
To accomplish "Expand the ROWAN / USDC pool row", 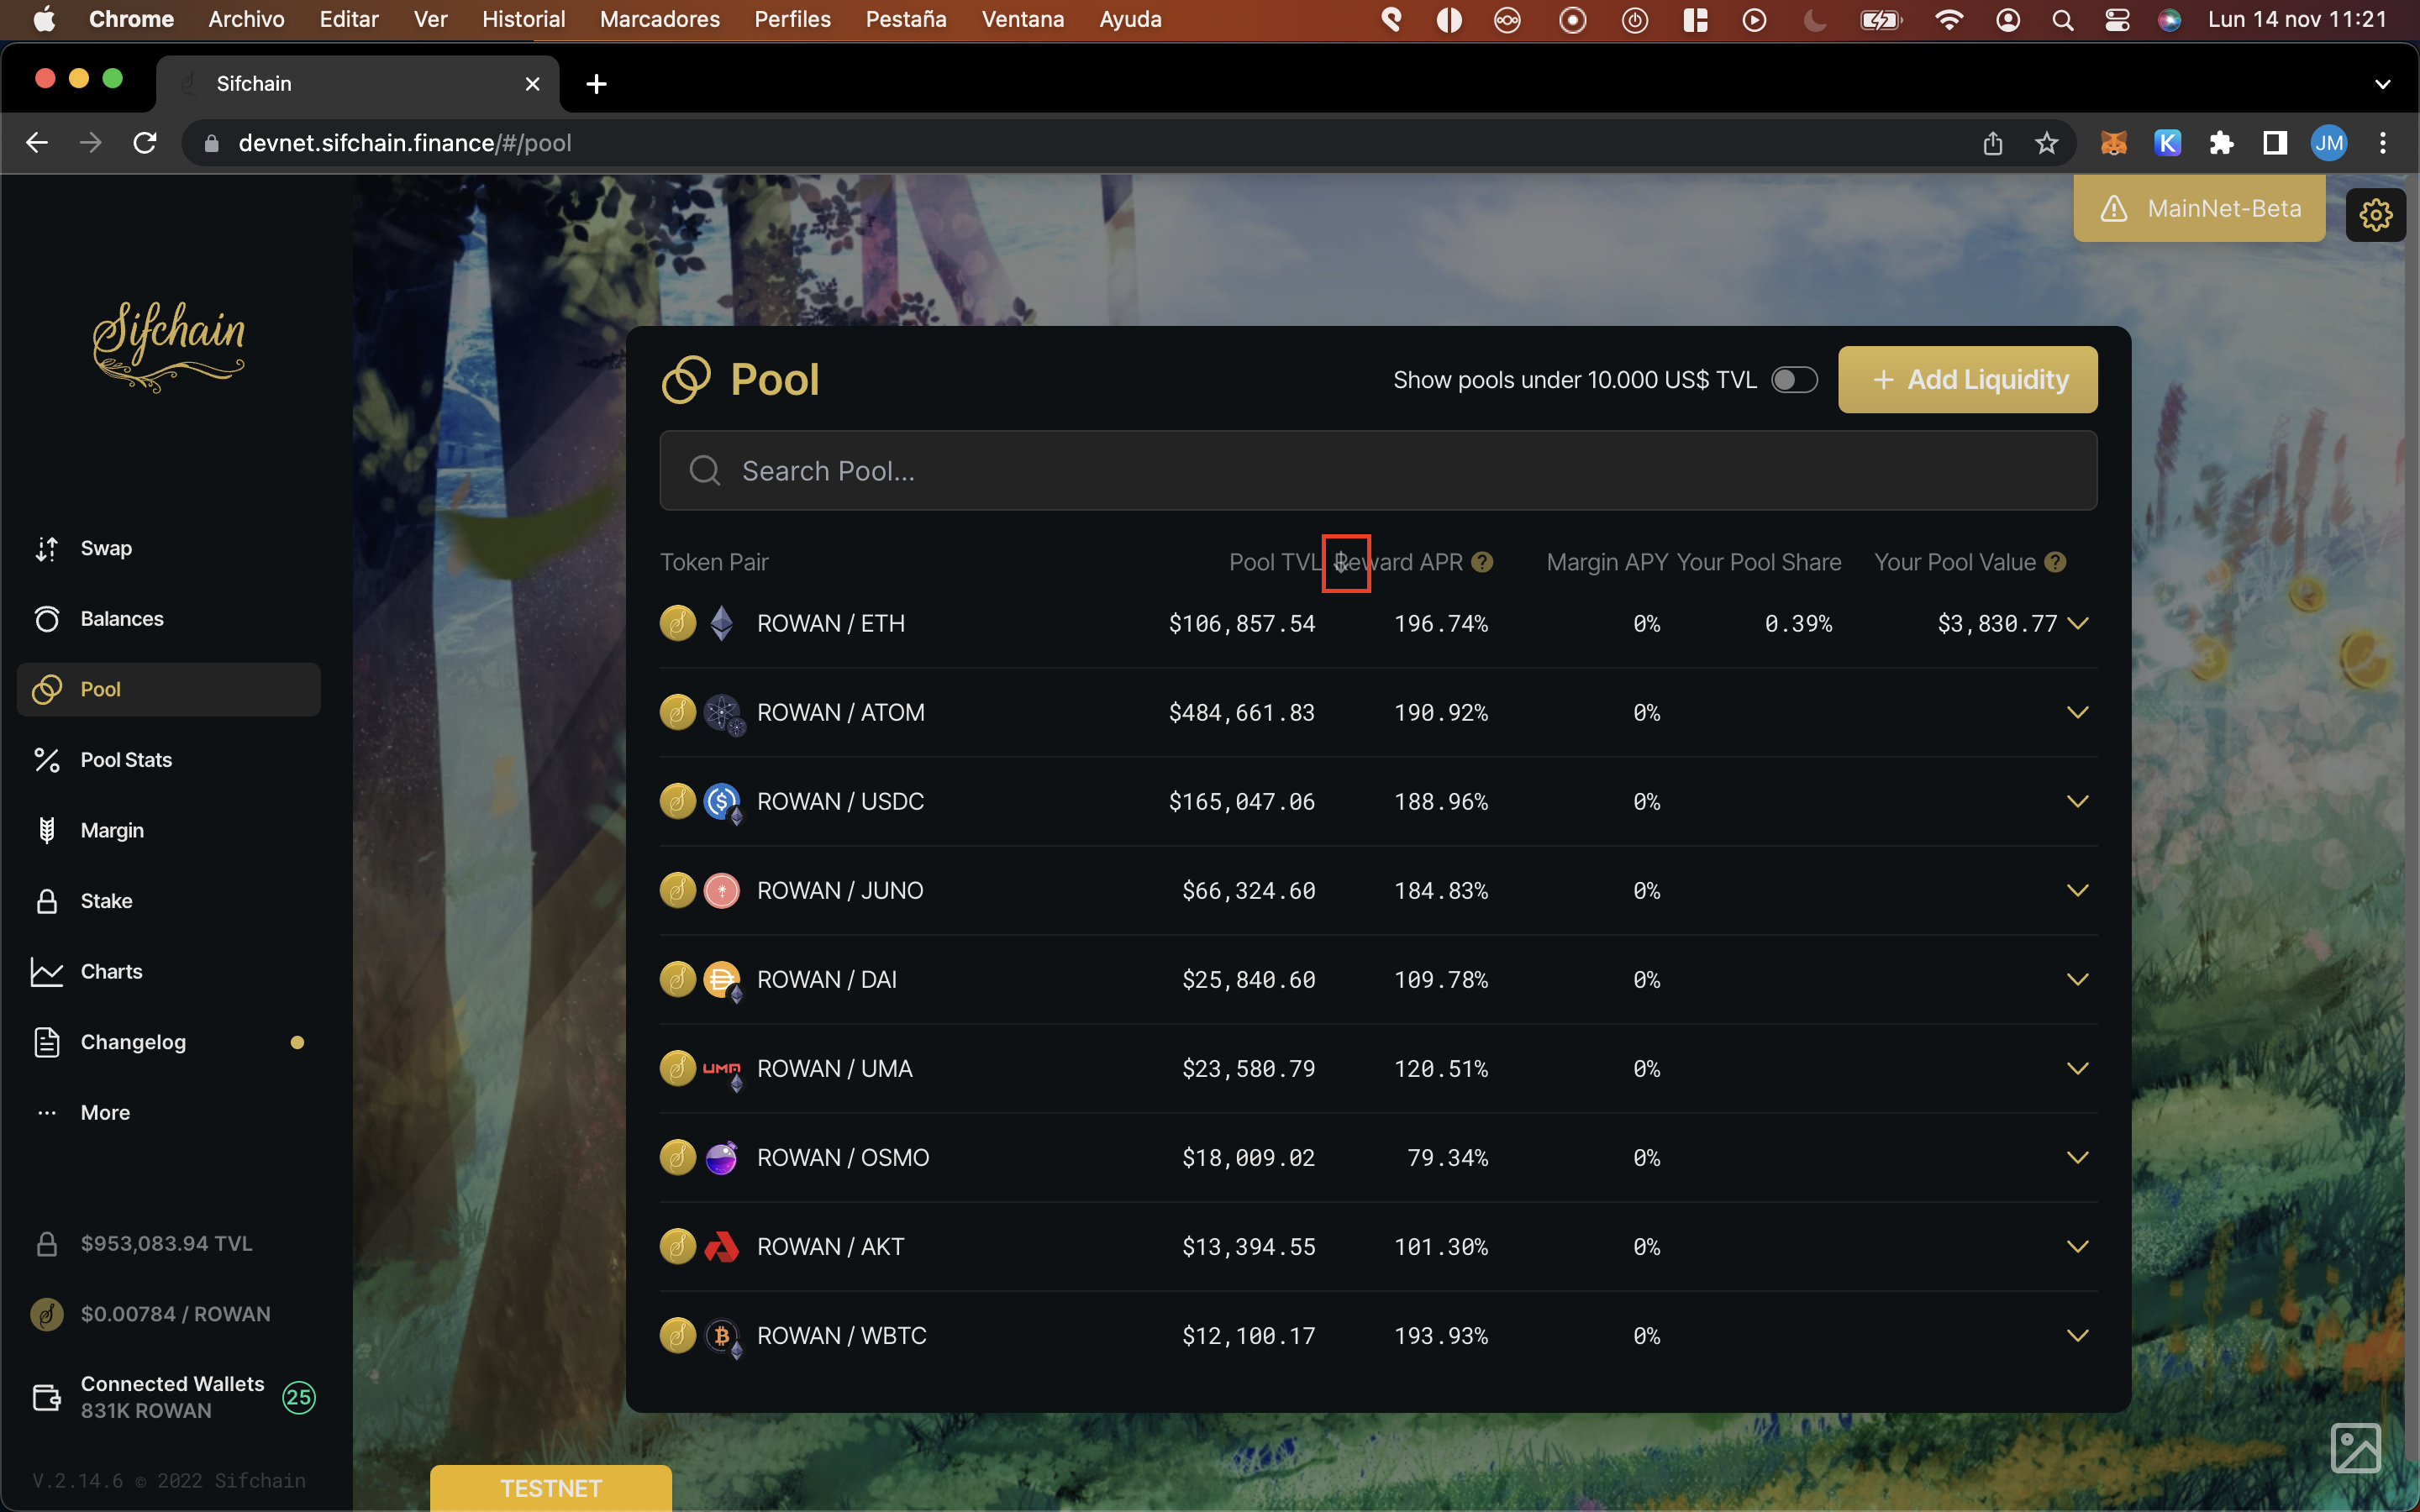I will click(2077, 801).
